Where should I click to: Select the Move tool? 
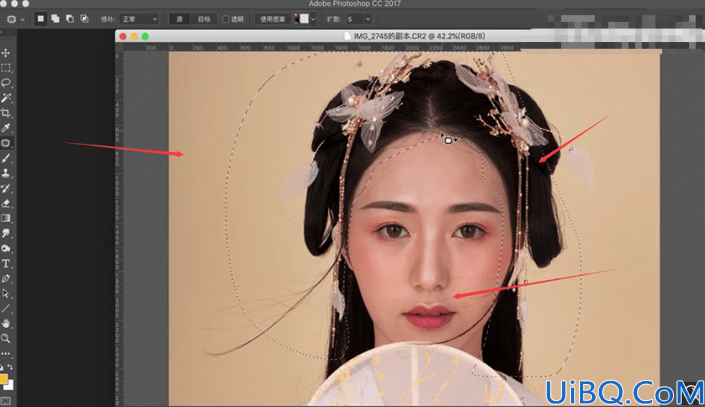[x=6, y=53]
